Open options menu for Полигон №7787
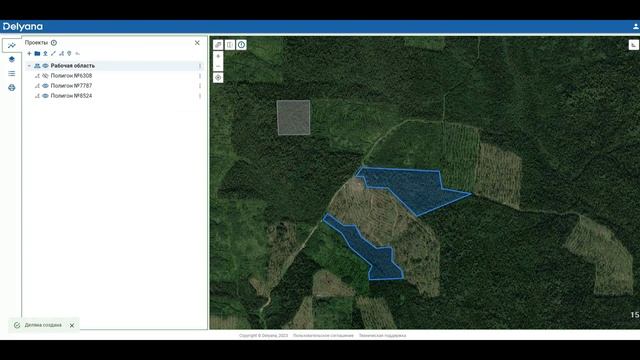Viewport: 640px width, 360px height. click(x=200, y=86)
